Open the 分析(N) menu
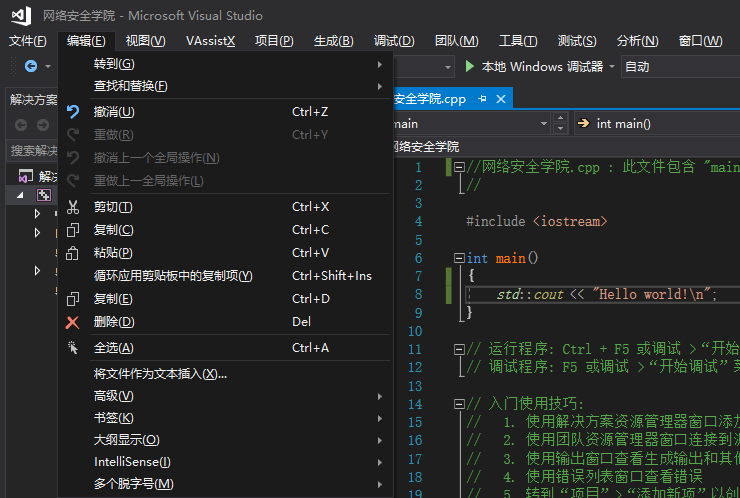Image resolution: width=740 pixels, height=498 pixels. click(637, 41)
